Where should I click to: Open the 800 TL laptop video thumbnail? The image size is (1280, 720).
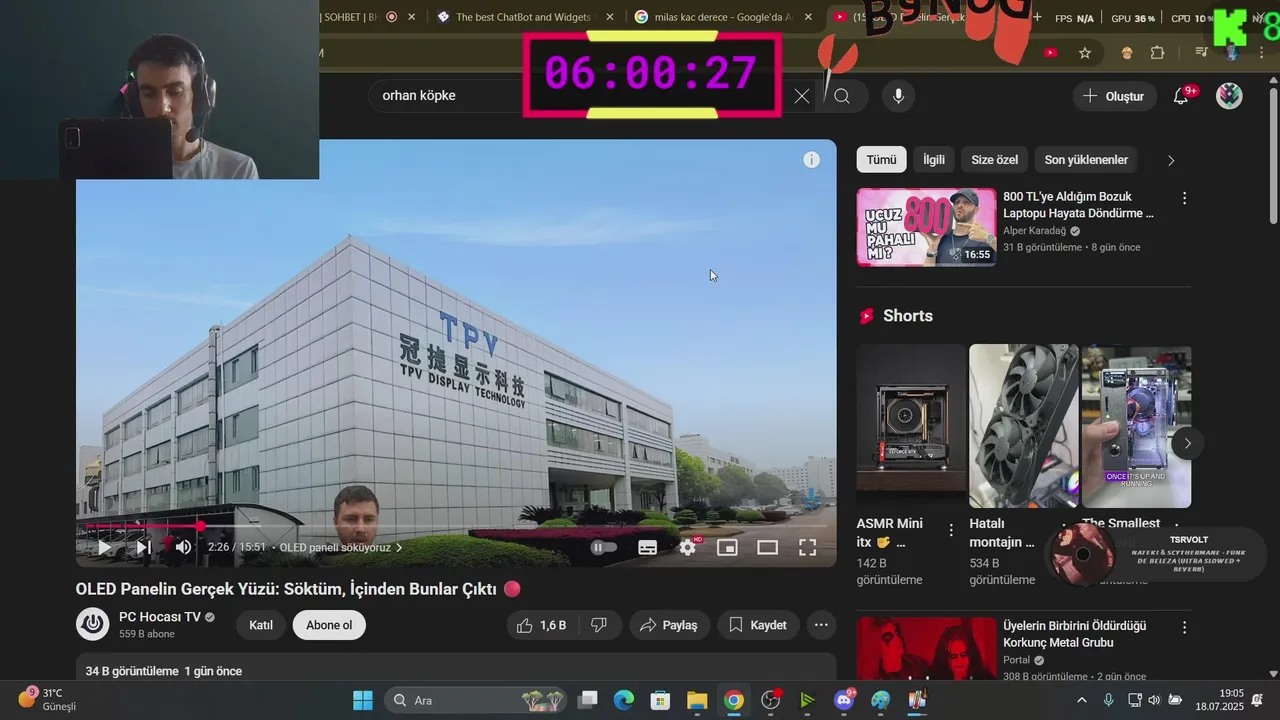point(926,227)
